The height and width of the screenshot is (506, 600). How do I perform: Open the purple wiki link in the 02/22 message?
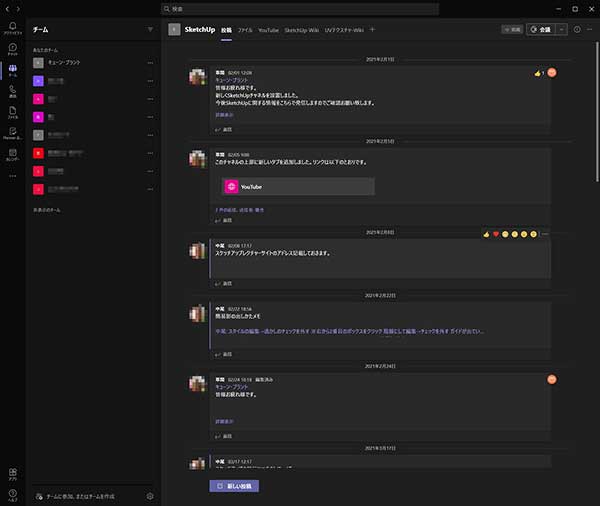tap(349, 331)
